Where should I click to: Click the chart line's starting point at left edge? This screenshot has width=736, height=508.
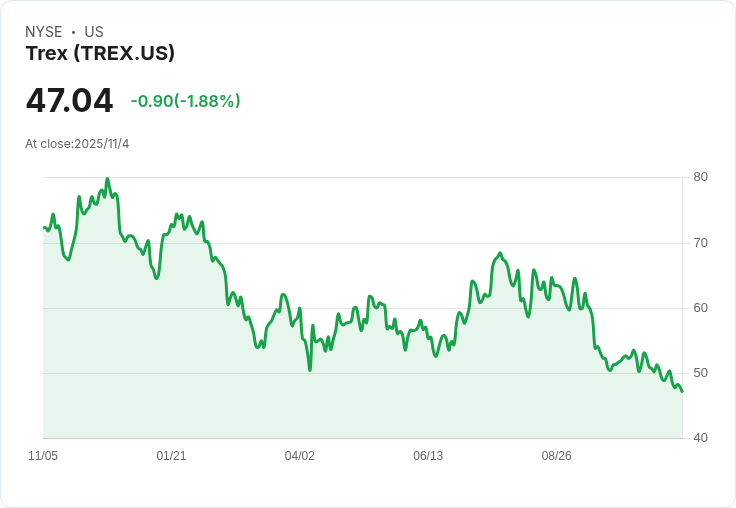(x=44, y=228)
